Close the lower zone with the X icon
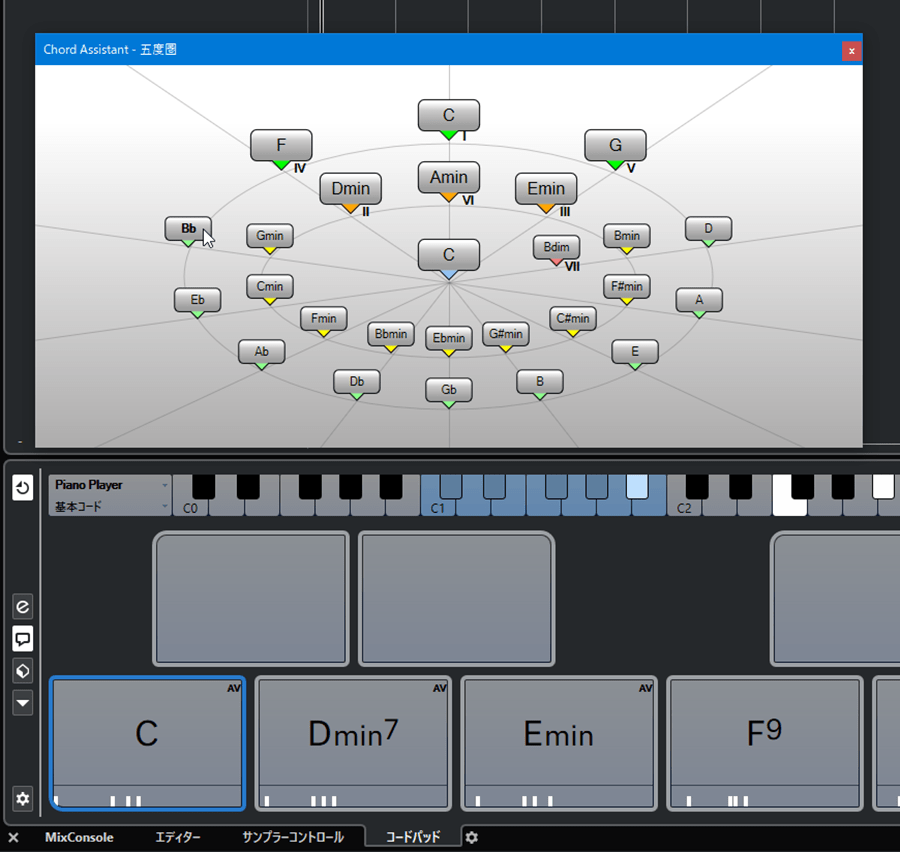Image resolution: width=900 pixels, height=852 pixels. pos(13,837)
